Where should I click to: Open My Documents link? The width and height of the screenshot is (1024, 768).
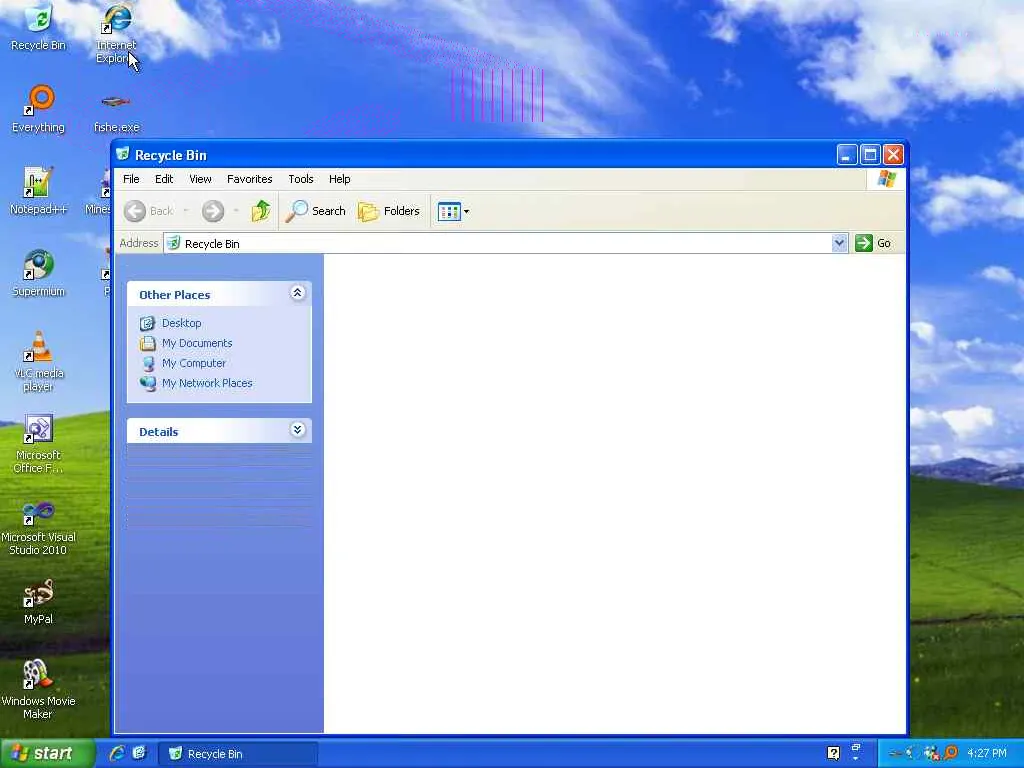197,344
